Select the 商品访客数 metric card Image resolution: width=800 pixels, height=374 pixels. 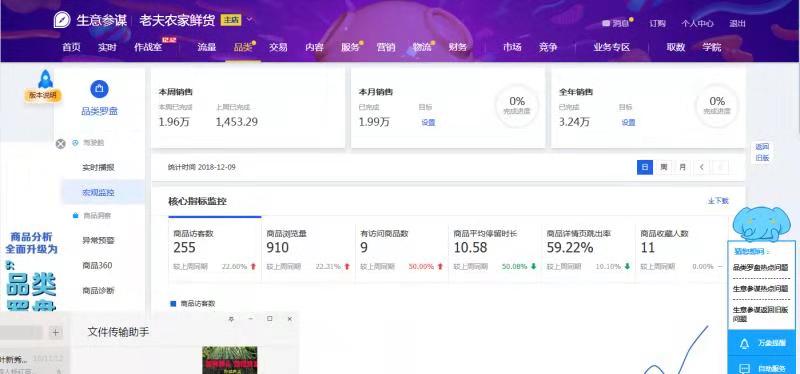(215, 249)
